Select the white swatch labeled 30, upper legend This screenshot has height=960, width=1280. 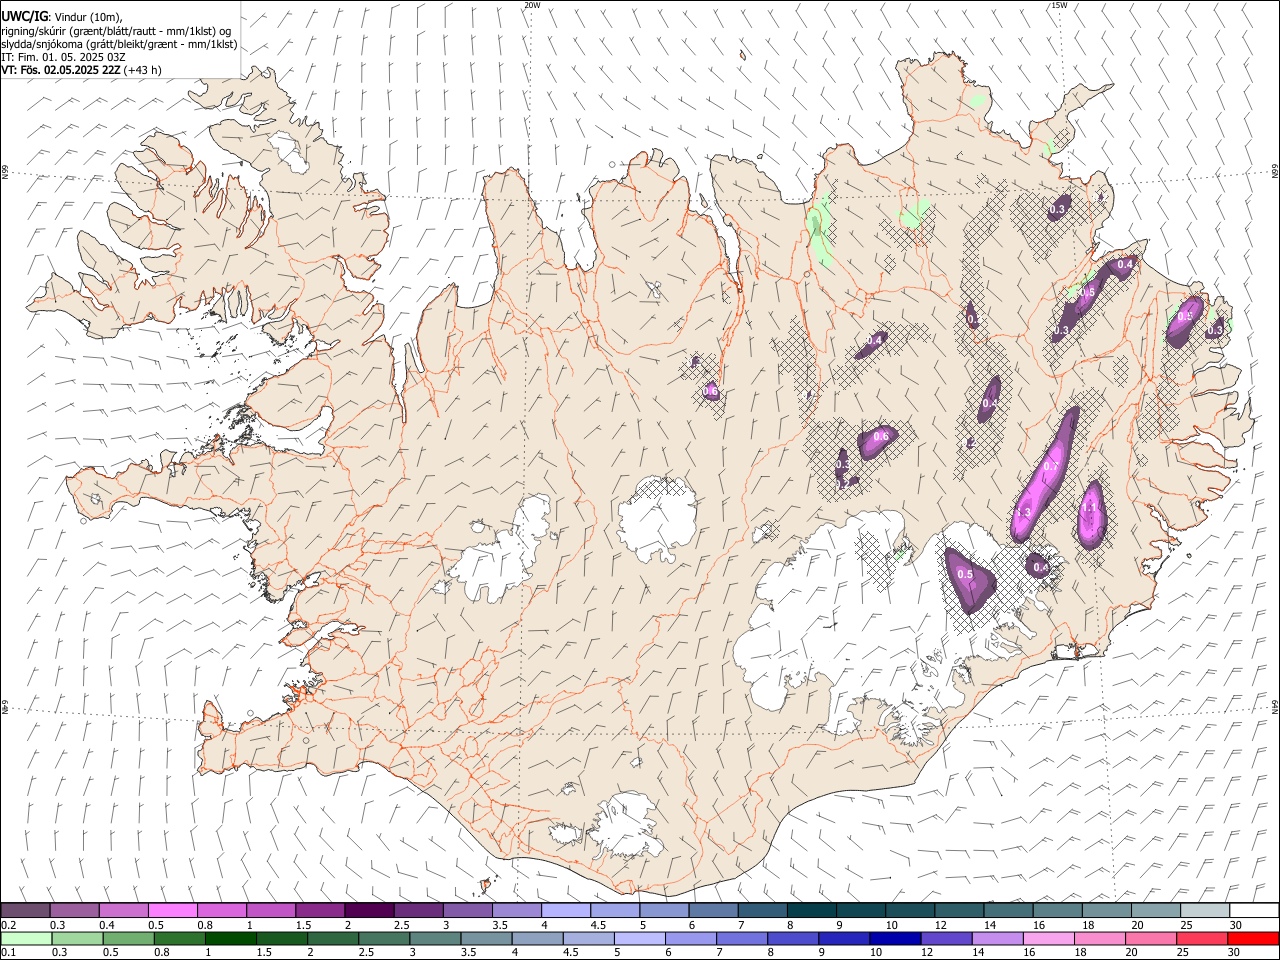click(1253, 910)
